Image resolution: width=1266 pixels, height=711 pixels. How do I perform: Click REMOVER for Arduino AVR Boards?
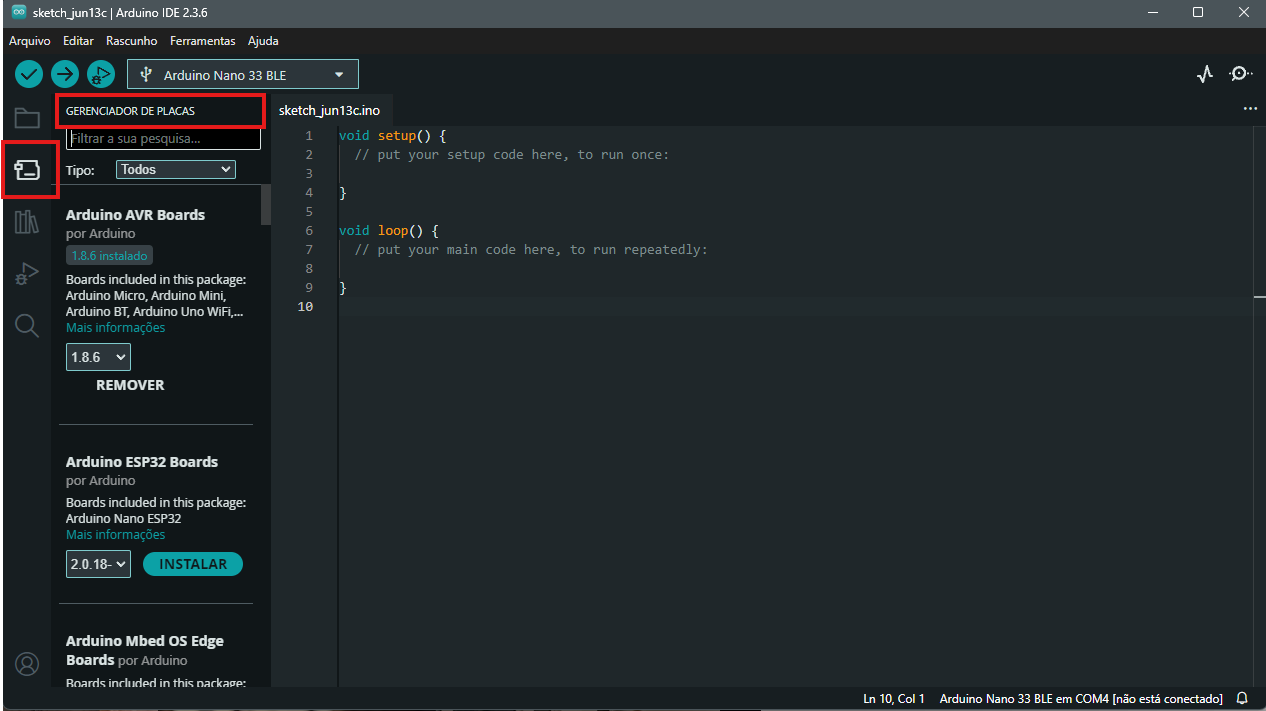coord(130,385)
